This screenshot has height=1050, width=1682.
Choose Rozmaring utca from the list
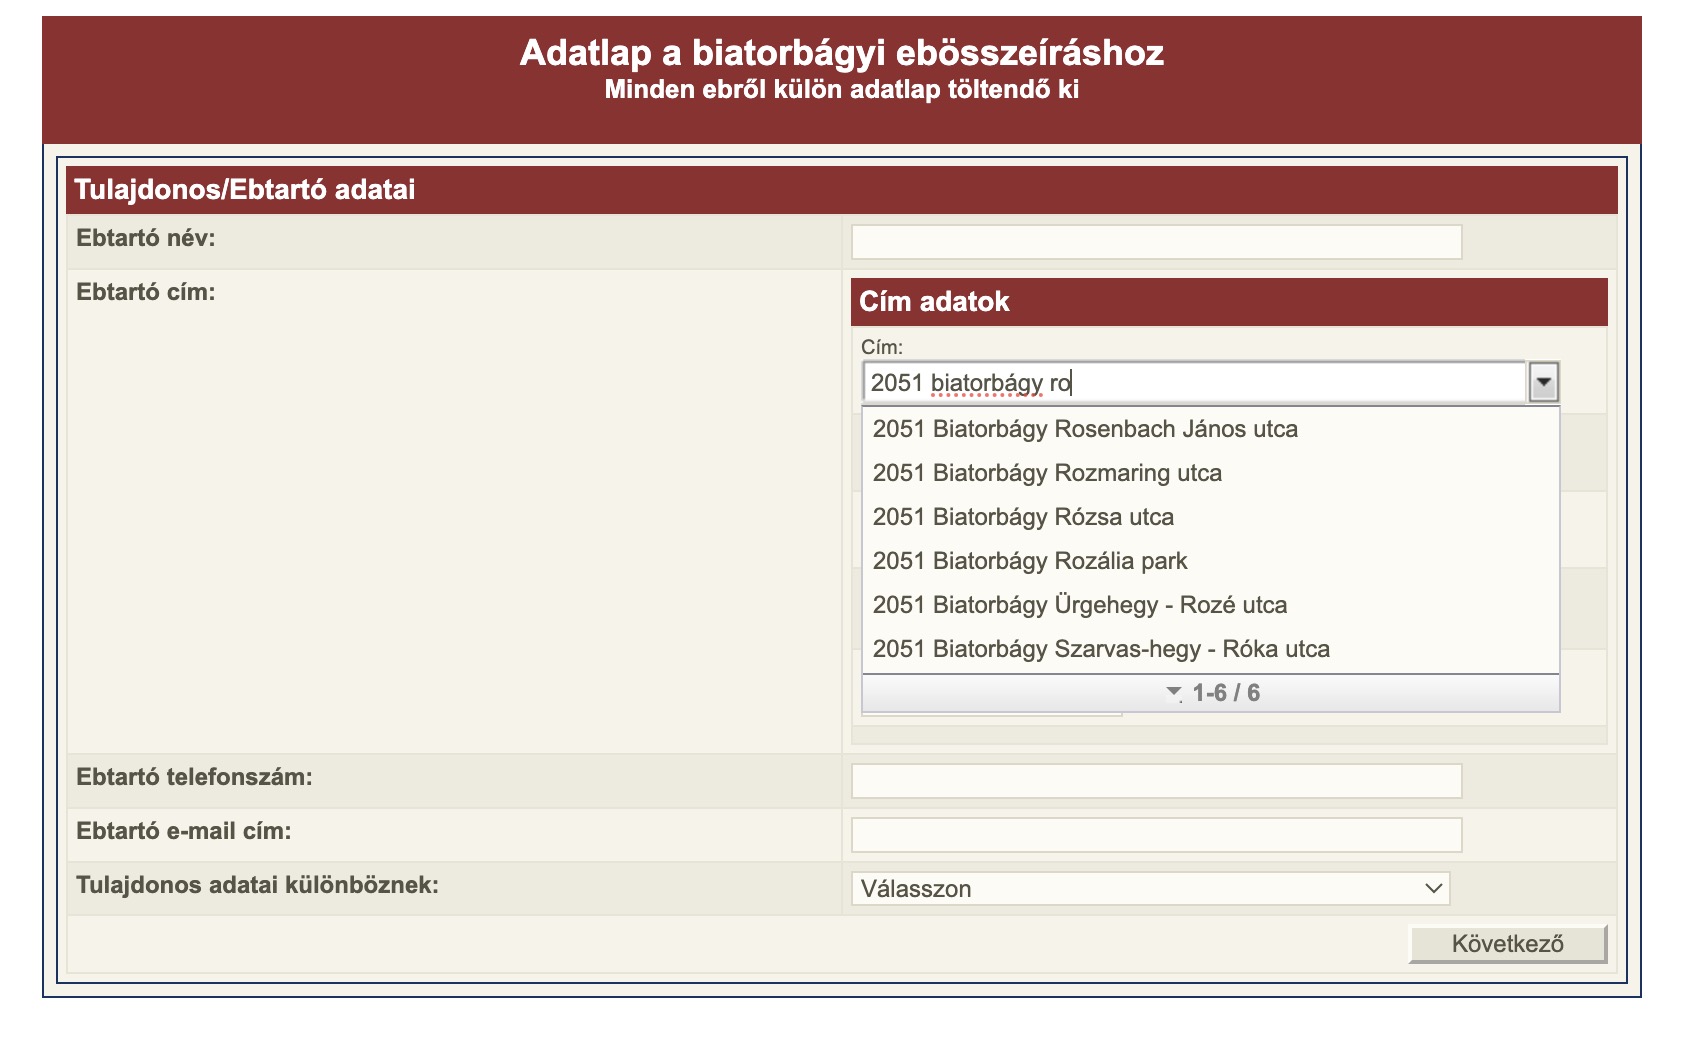1046,473
